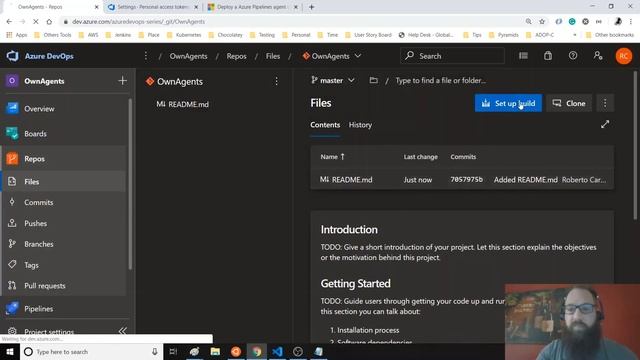
Task: Switch to the Deploy Azure Pipelines agent tab
Action: point(252,7)
